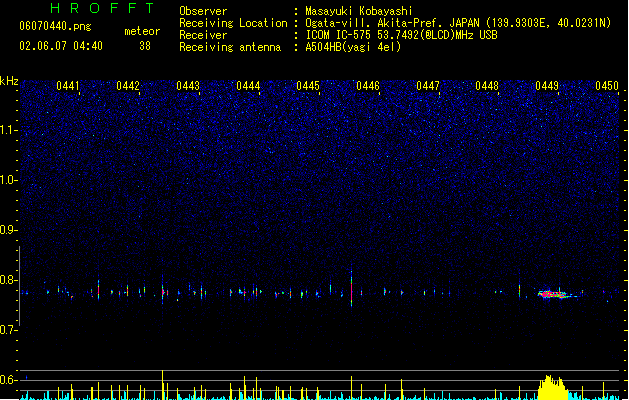The width and height of the screenshot is (629, 400).
Task: Click the meteor count value 38
Action: pos(145,46)
